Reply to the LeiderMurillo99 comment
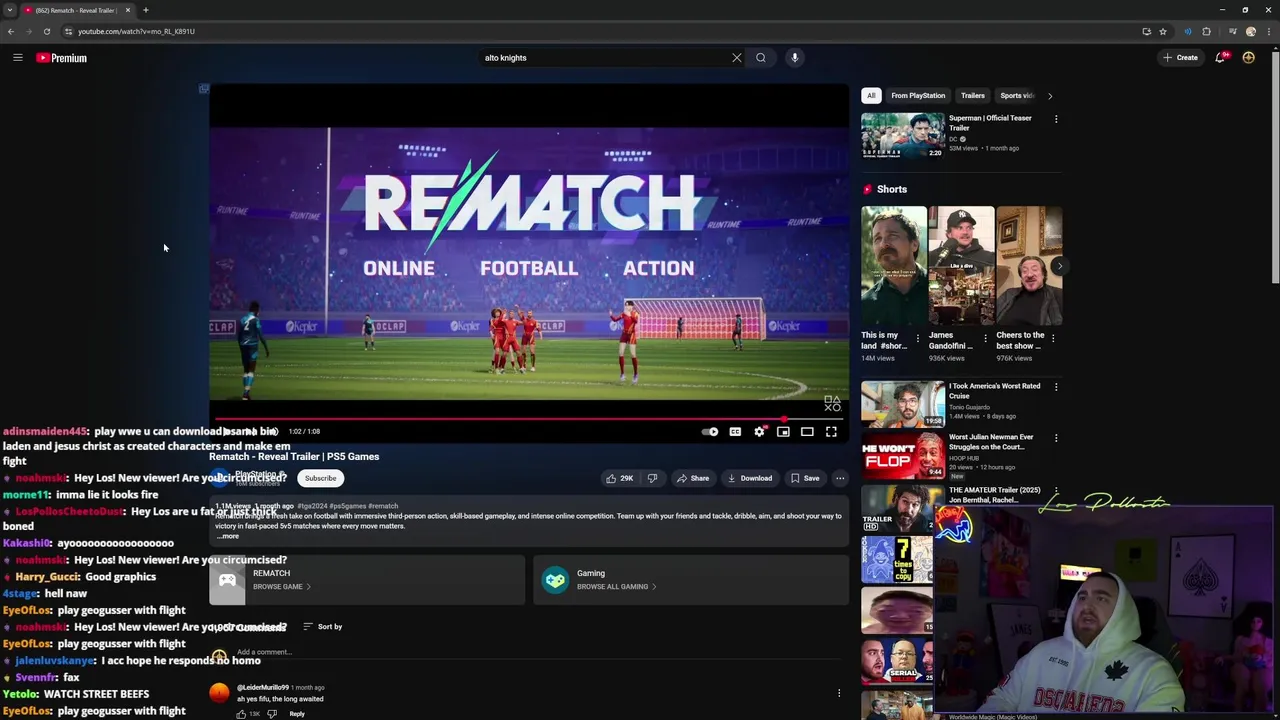This screenshot has width=1280, height=720. (x=297, y=714)
